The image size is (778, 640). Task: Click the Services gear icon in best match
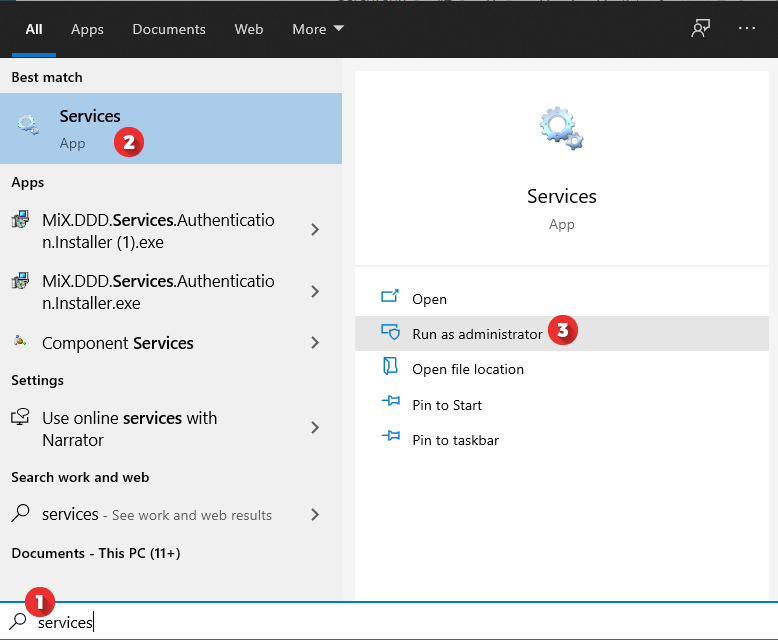28,125
